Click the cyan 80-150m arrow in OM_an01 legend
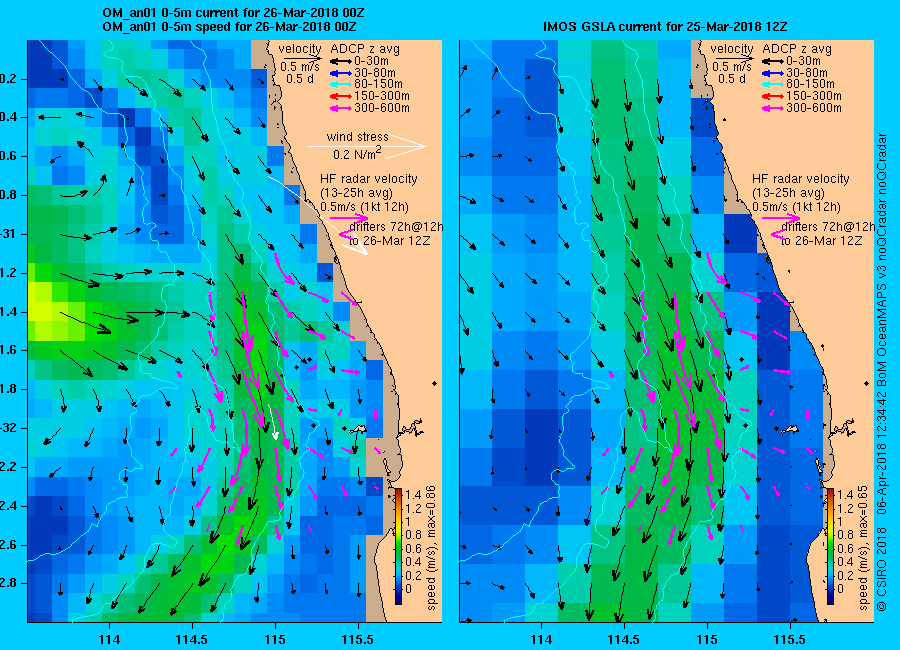Image resolution: width=900 pixels, height=650 pixels. click(x=341, y=84)
